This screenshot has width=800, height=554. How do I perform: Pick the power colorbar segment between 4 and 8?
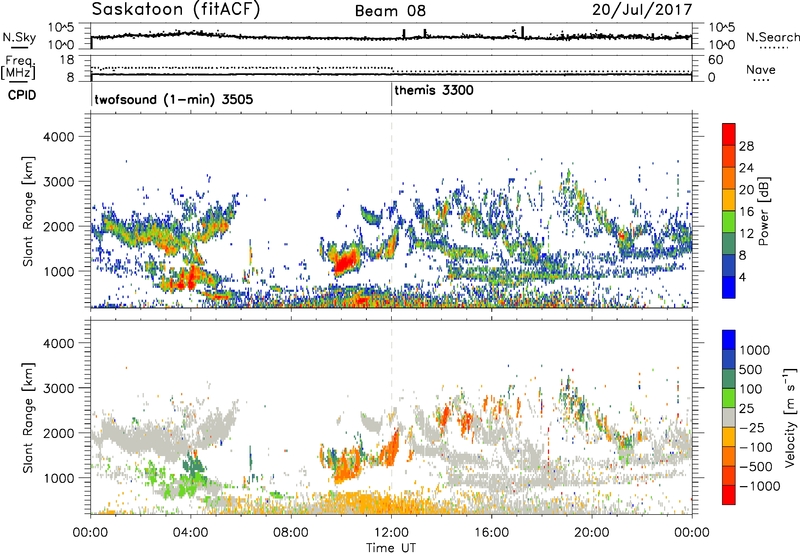[729, 265]
